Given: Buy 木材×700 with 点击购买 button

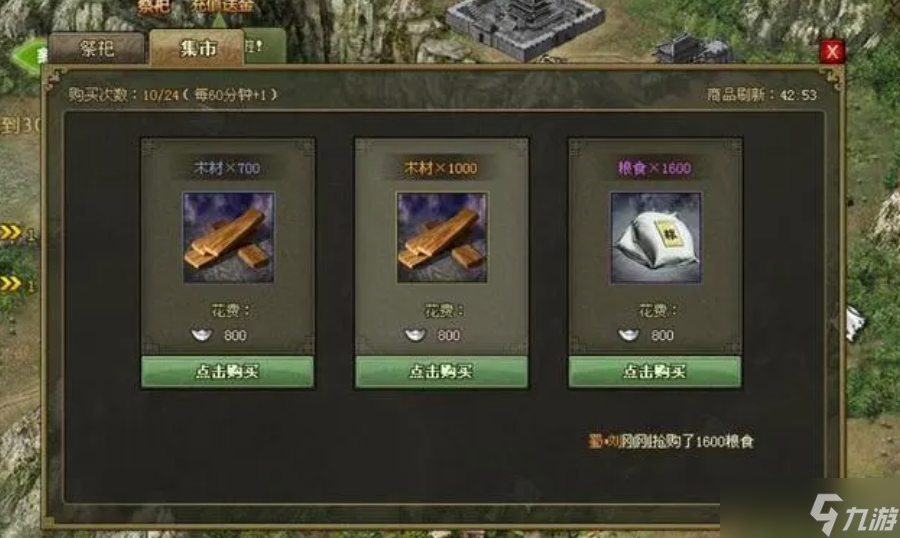Looking at the screenshot, I should click(227, 371).
